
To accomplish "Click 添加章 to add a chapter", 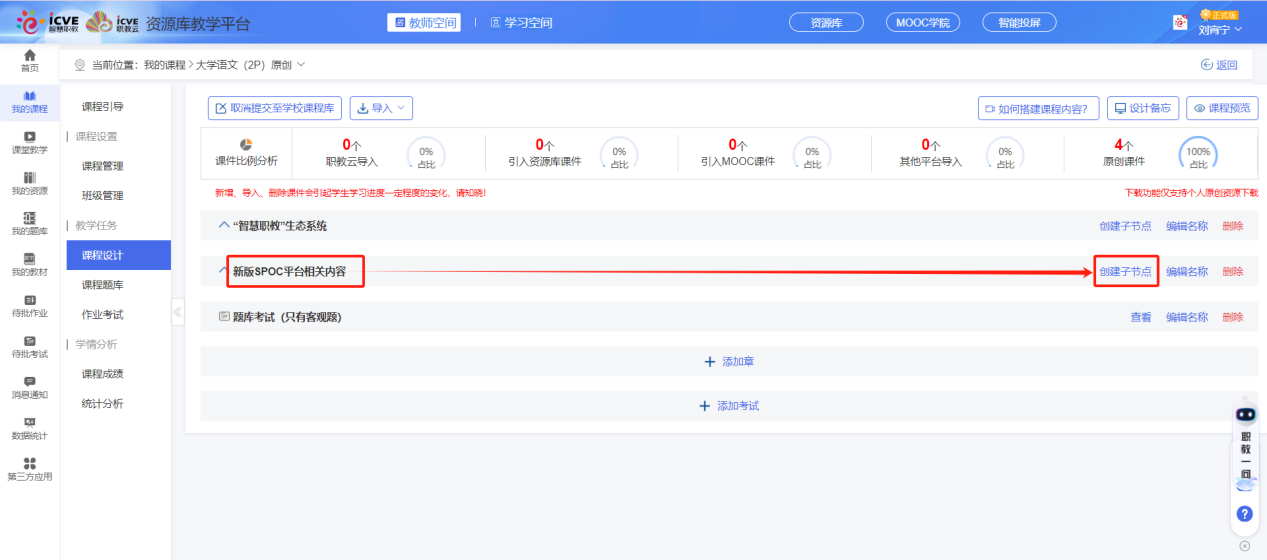I will (x=729, y=361).
